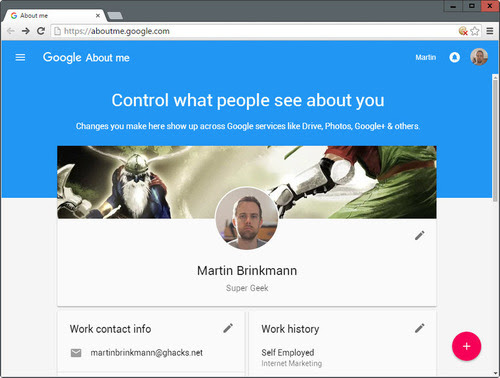Screen dimensions: 500x378
Task: Click the Super Geek tagline
Action: 247,288
